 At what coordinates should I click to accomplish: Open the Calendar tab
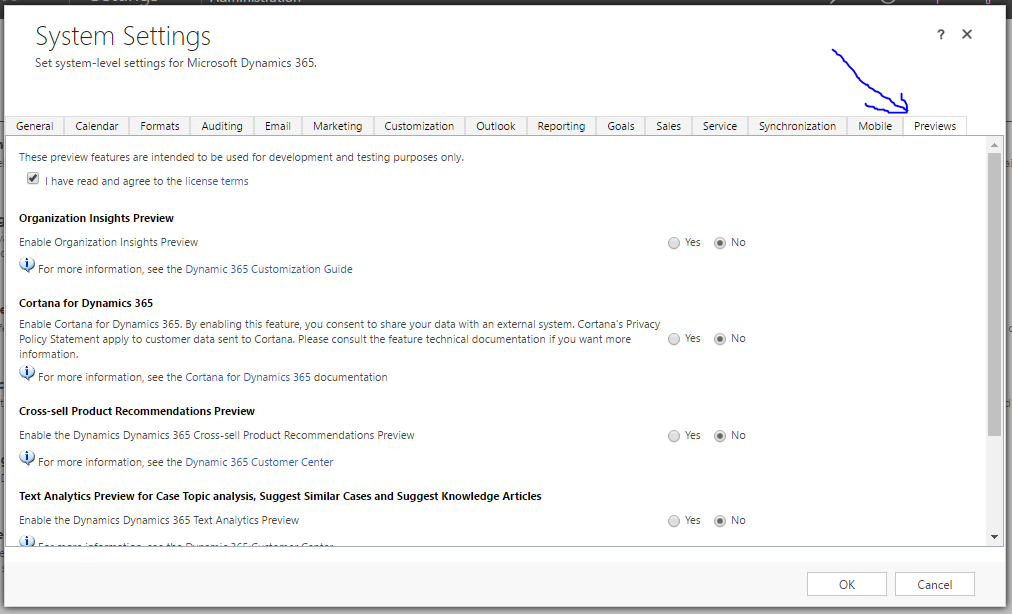[97, 126]
